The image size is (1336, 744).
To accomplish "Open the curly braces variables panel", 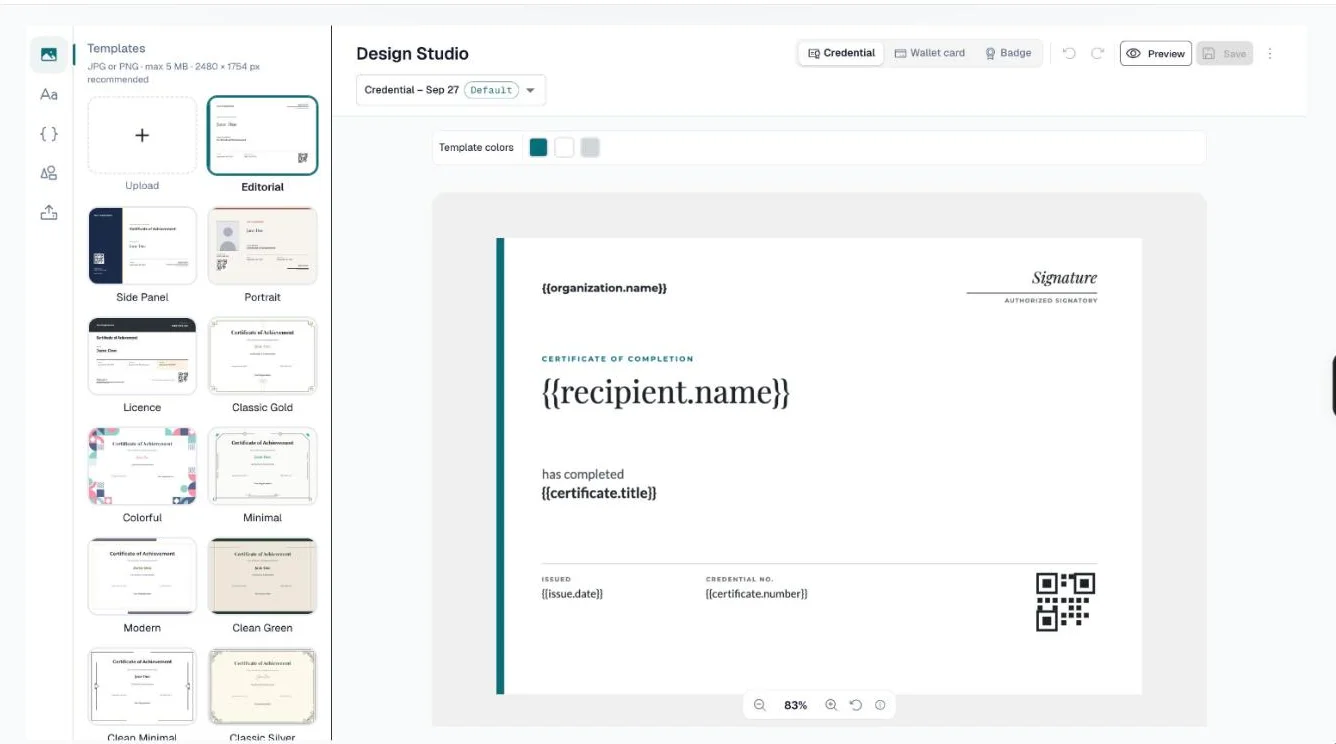I will (49, 134).
